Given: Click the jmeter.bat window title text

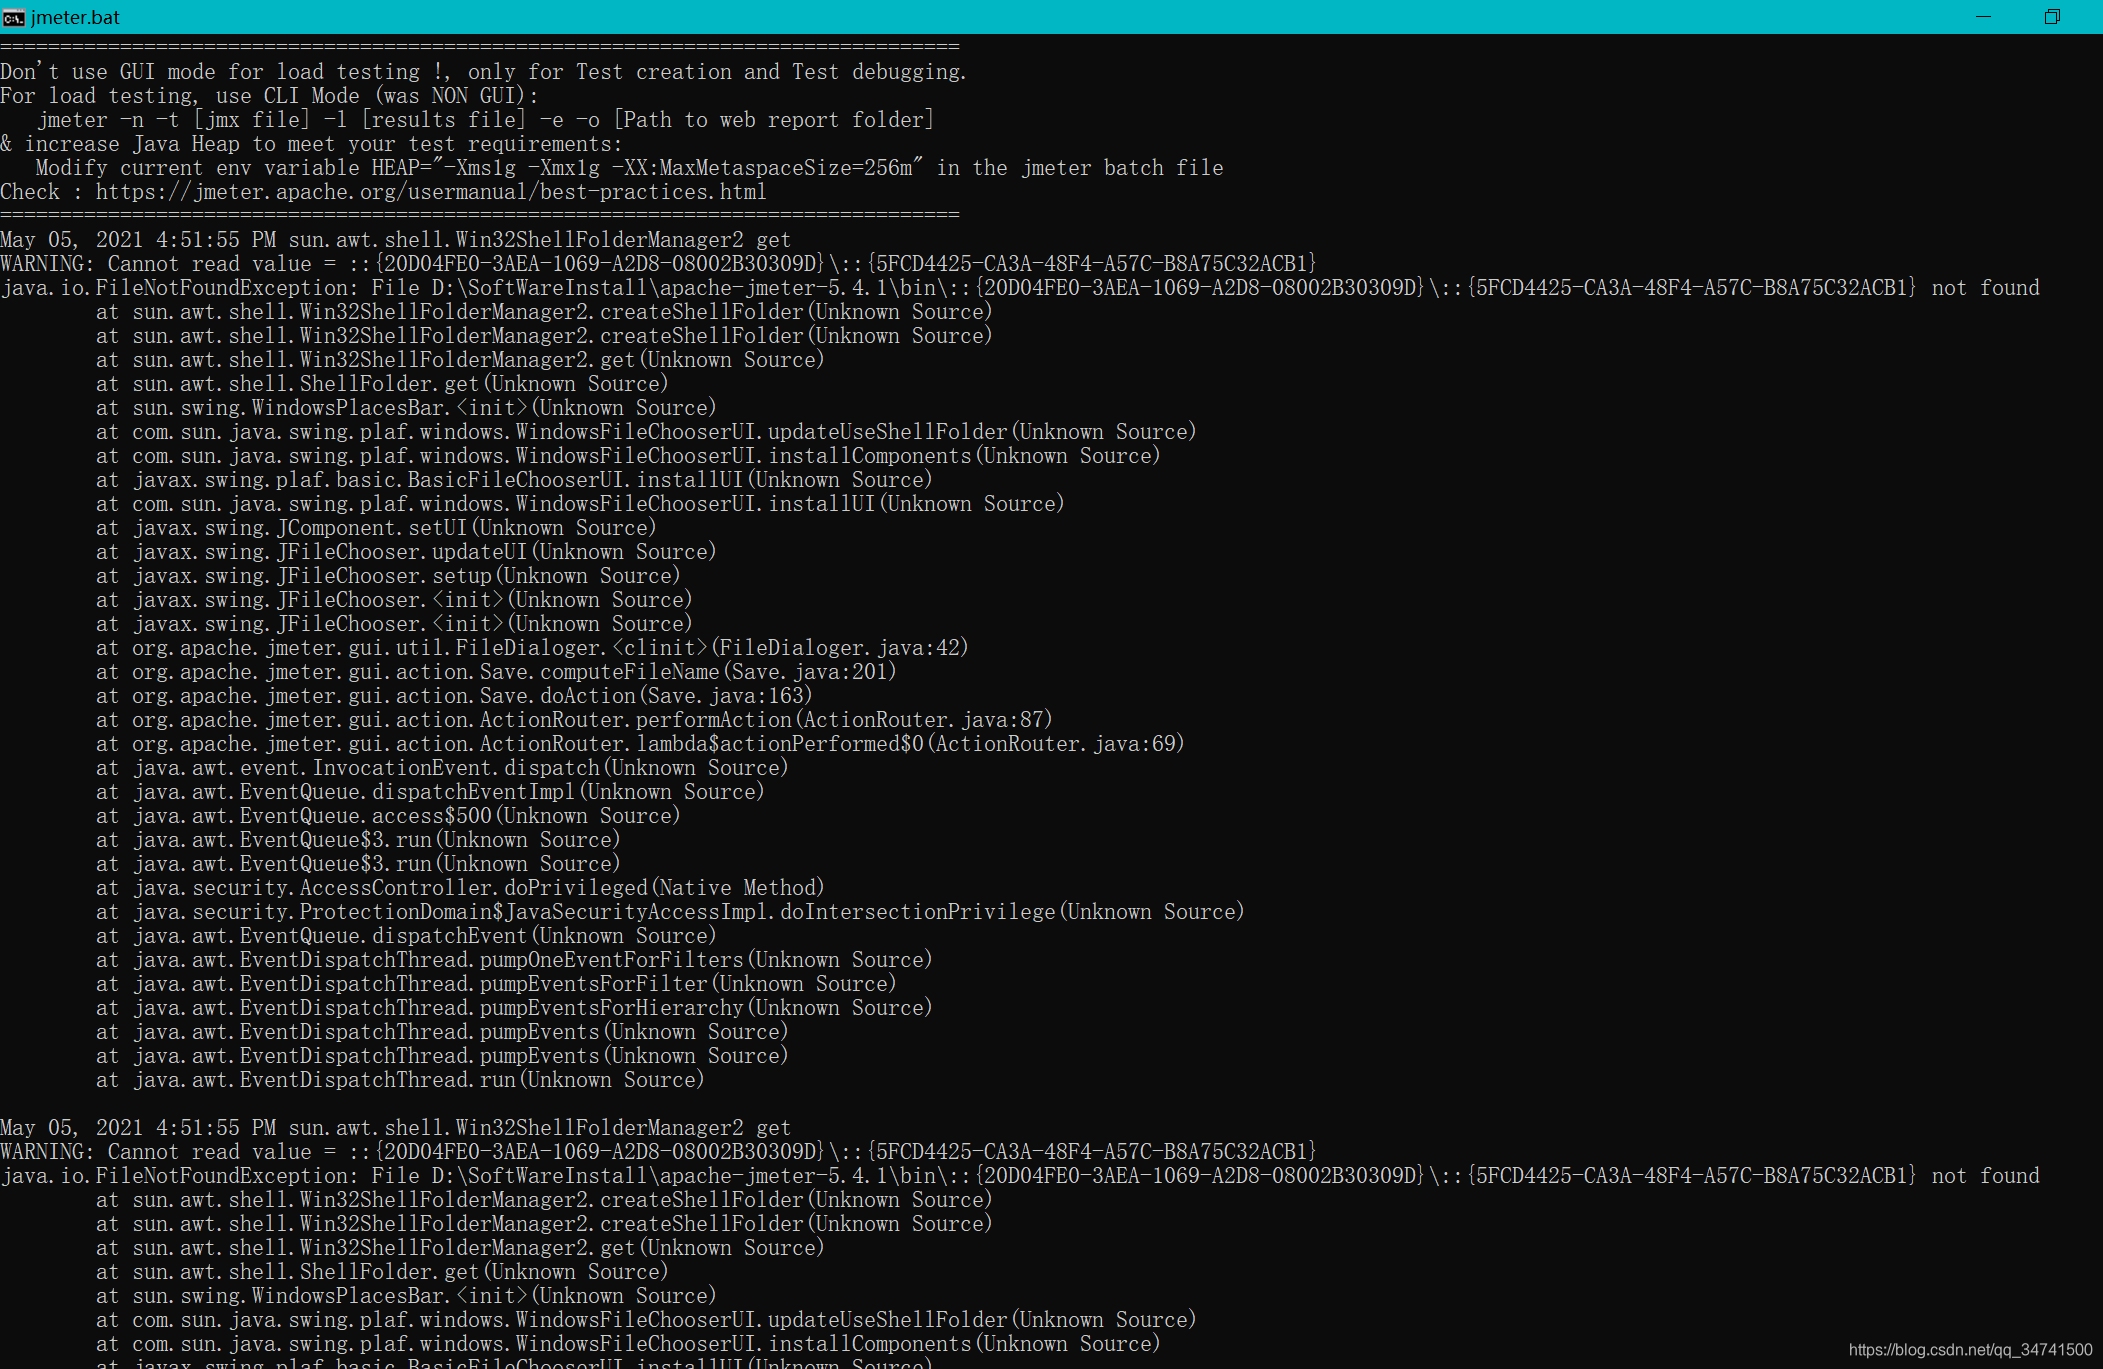Looking at the screenshot, I should pos(75,17).
